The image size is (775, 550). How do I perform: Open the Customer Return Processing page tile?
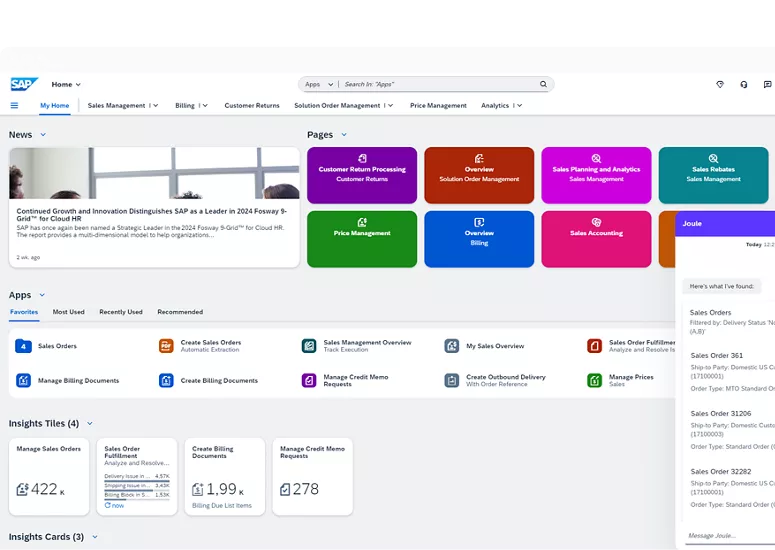tap(362, 175)
